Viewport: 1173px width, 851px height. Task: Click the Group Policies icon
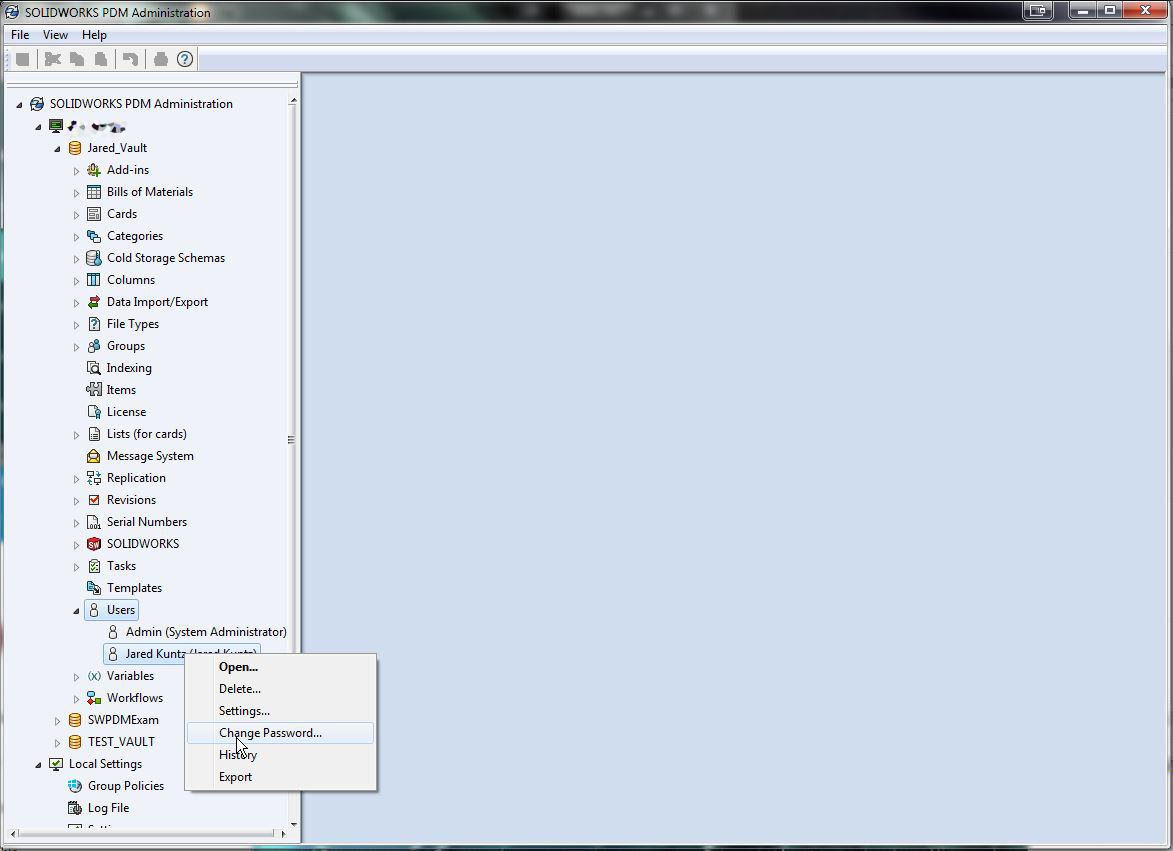coord(75,786)
